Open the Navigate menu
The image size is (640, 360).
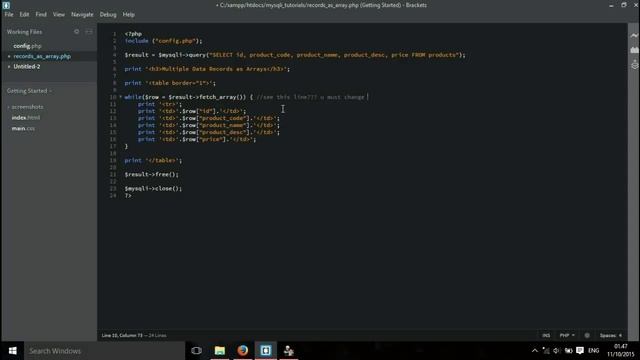[82, 14]
